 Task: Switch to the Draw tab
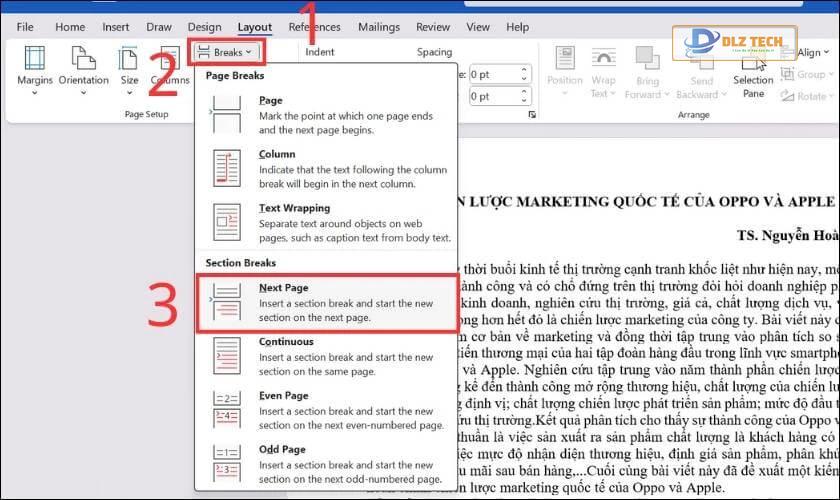tap(159, 27)
